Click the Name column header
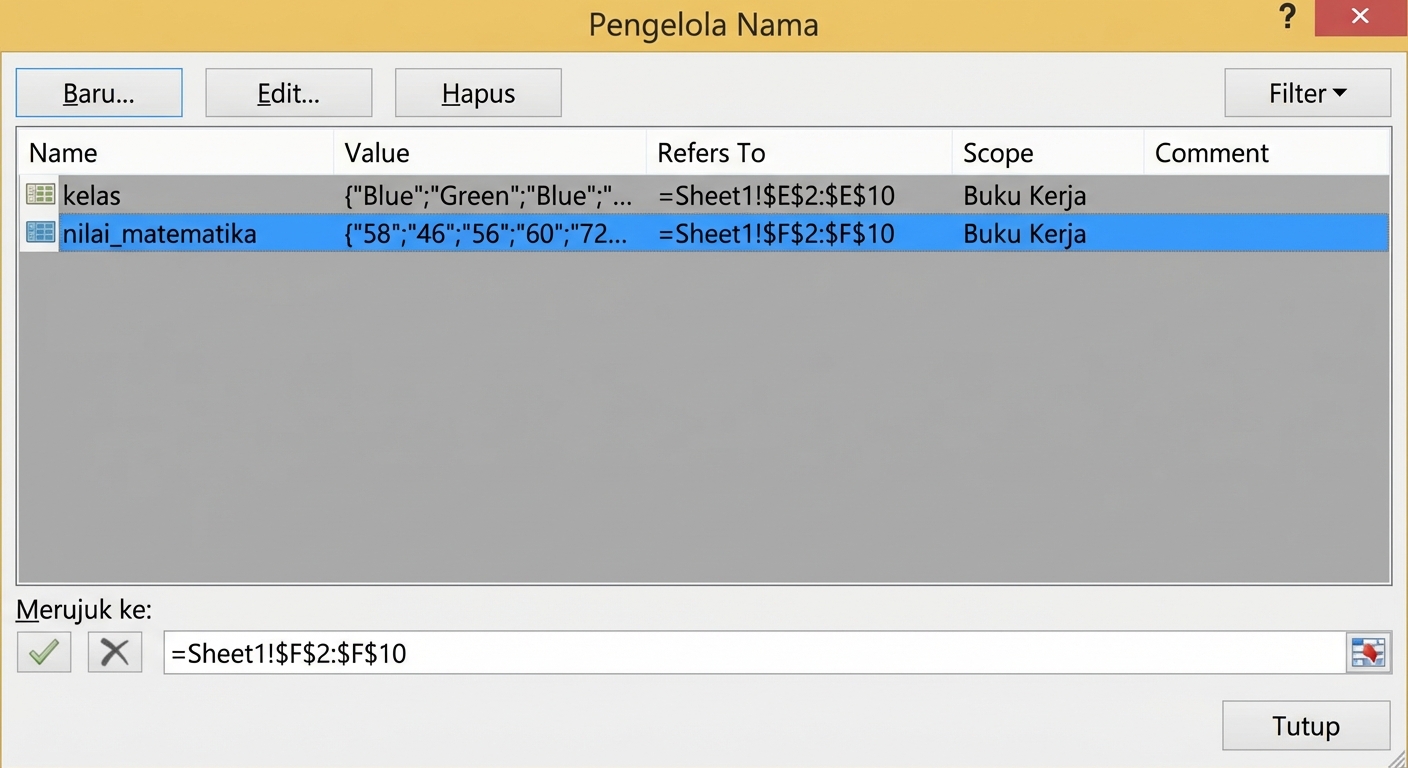Image resolution: width=1408 pixels, height=768 pixels. click(63, 152)
